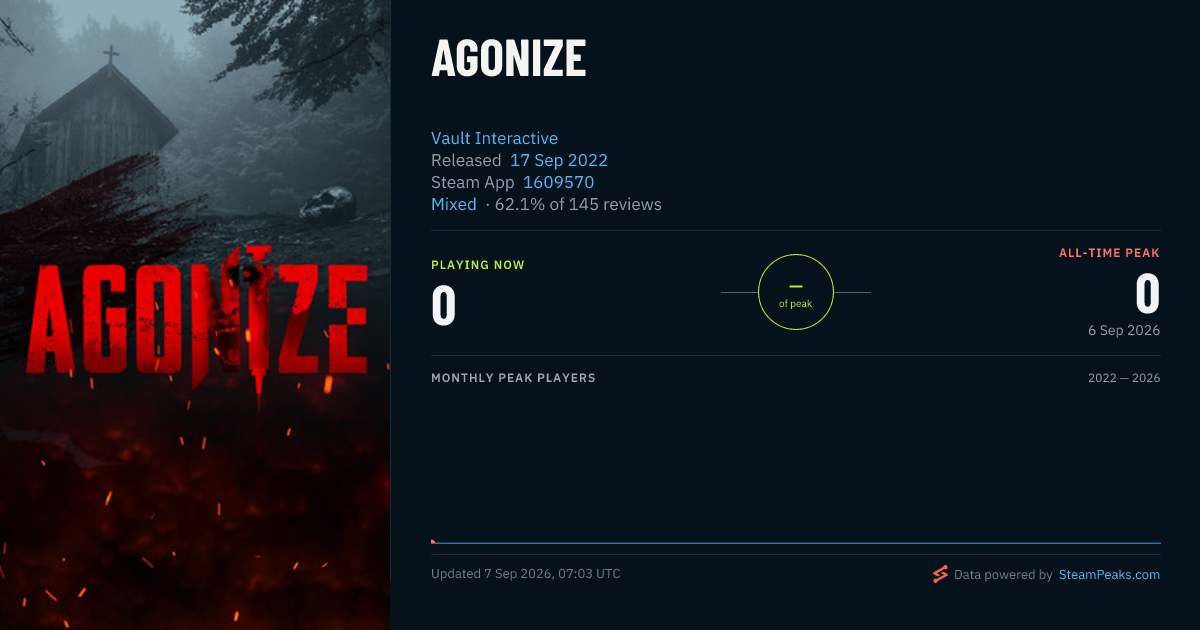Click the 6 Sep 2026 peak date
The image size is (1200, 630).
[x=1124, y=330]
